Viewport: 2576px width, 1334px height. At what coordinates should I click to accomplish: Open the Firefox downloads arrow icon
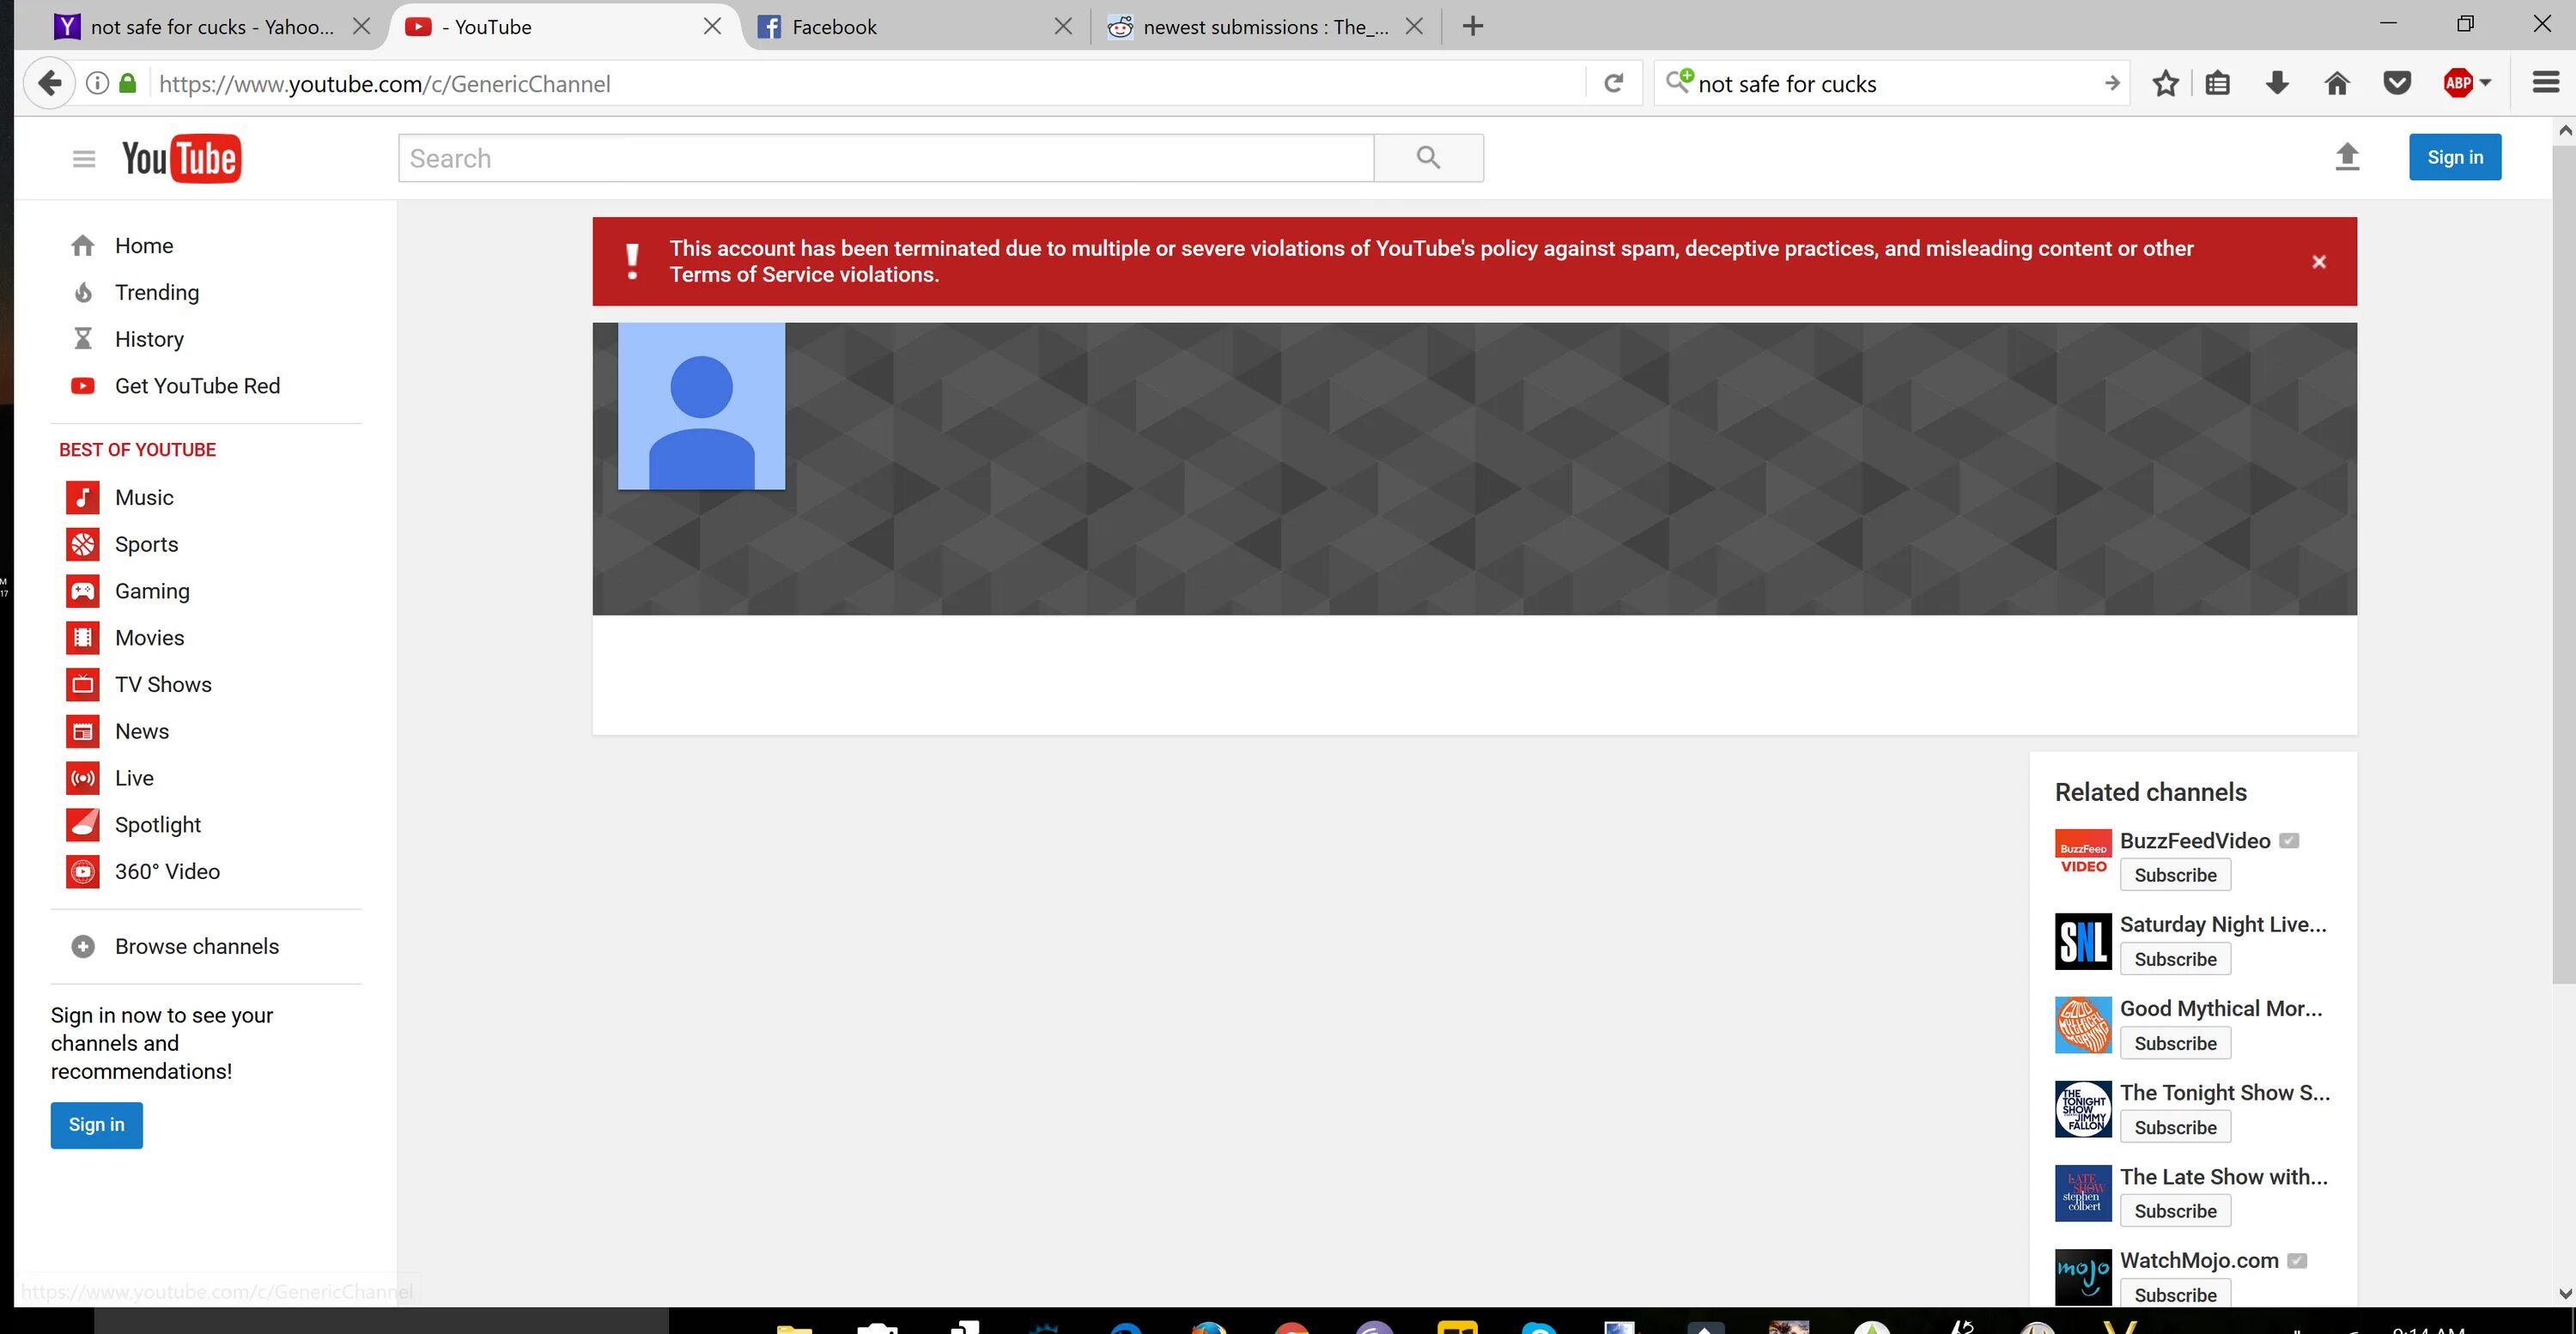[2277, 83]
